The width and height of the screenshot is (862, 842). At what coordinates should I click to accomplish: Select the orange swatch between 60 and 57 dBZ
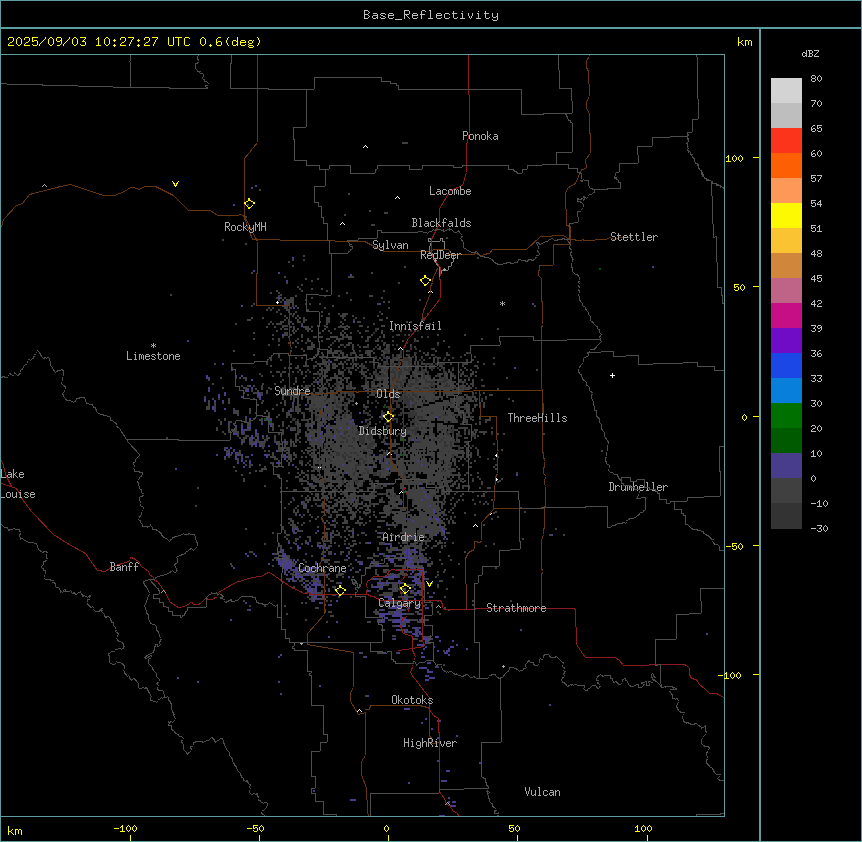pos(786,166)
